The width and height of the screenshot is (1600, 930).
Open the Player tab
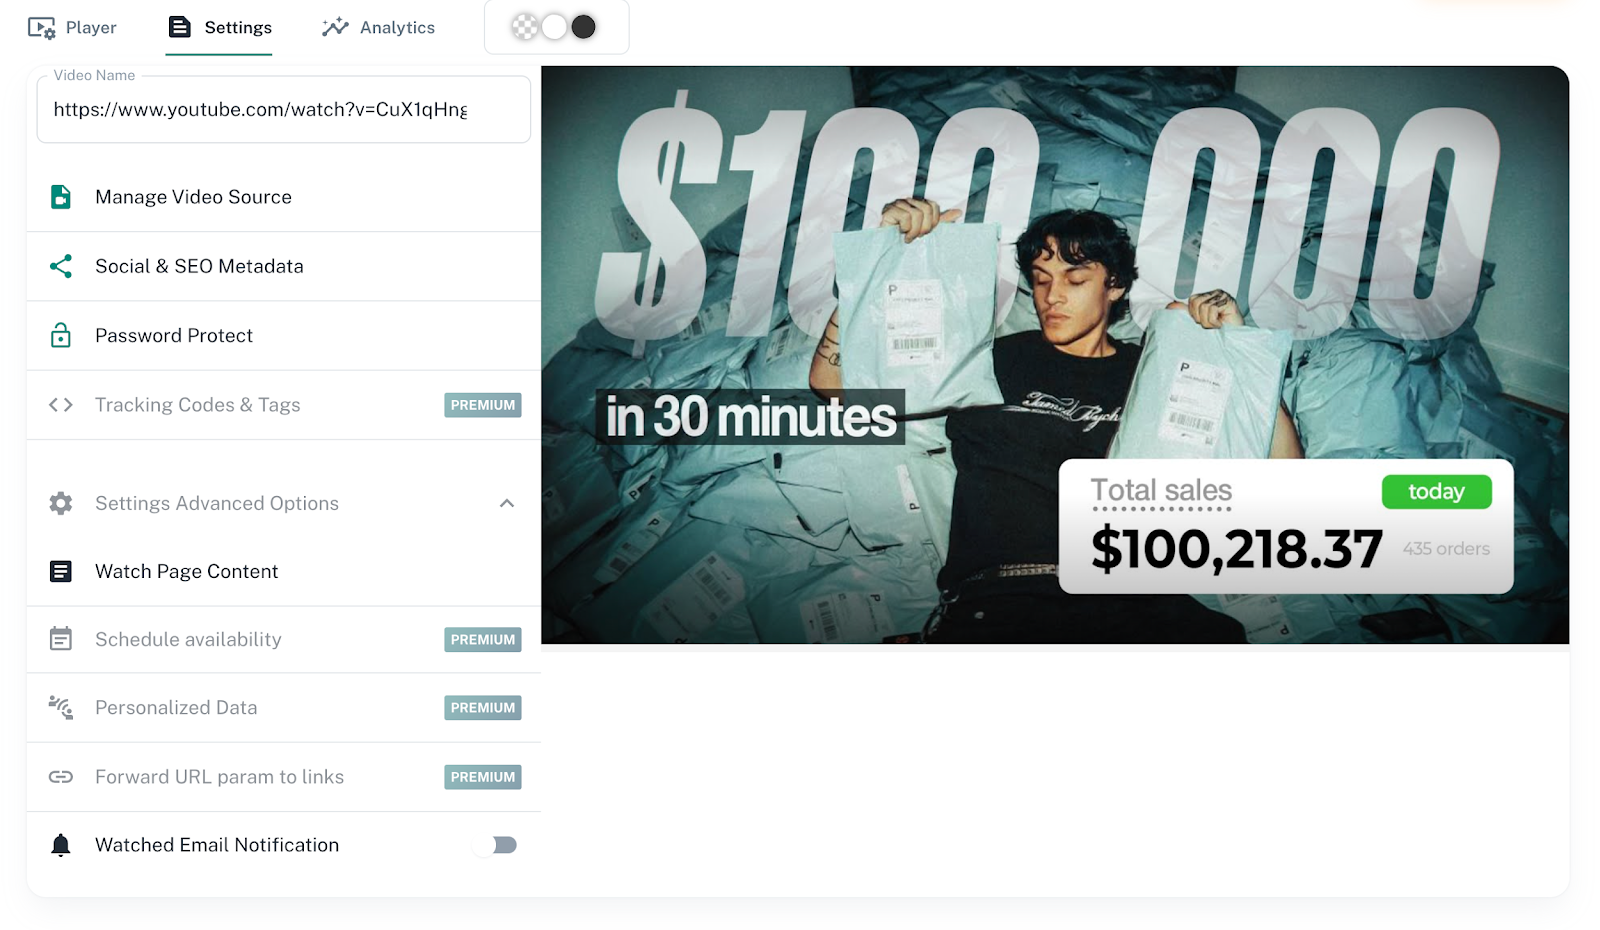[x=72, y=28]
